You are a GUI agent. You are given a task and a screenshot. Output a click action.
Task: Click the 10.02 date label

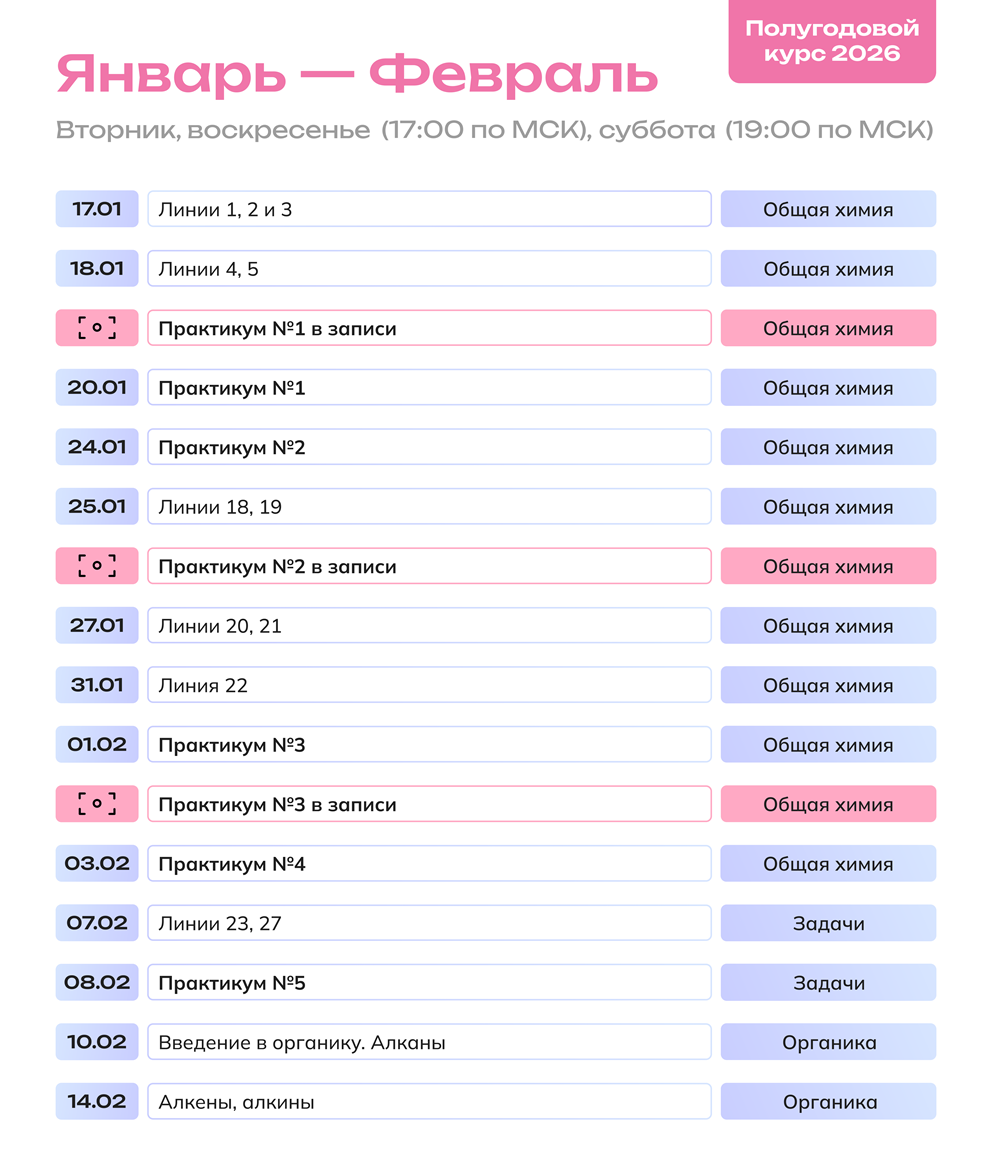coord(97,1042)
